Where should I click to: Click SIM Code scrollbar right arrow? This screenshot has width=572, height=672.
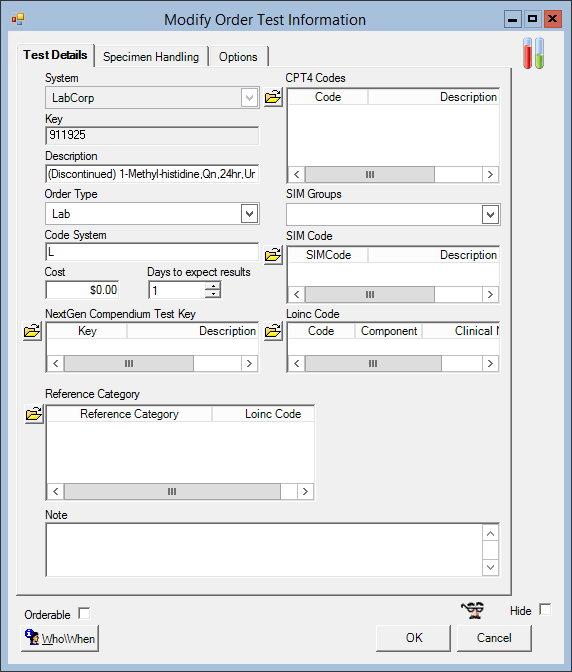[490, 294]
